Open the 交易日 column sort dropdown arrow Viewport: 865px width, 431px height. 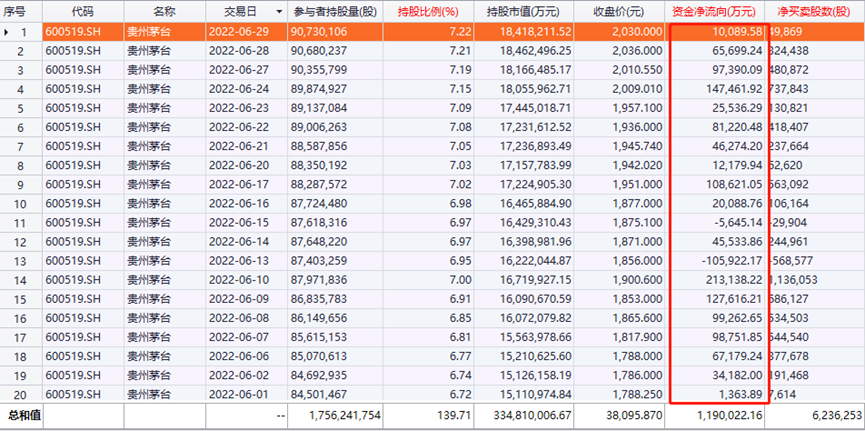[279, 12]
